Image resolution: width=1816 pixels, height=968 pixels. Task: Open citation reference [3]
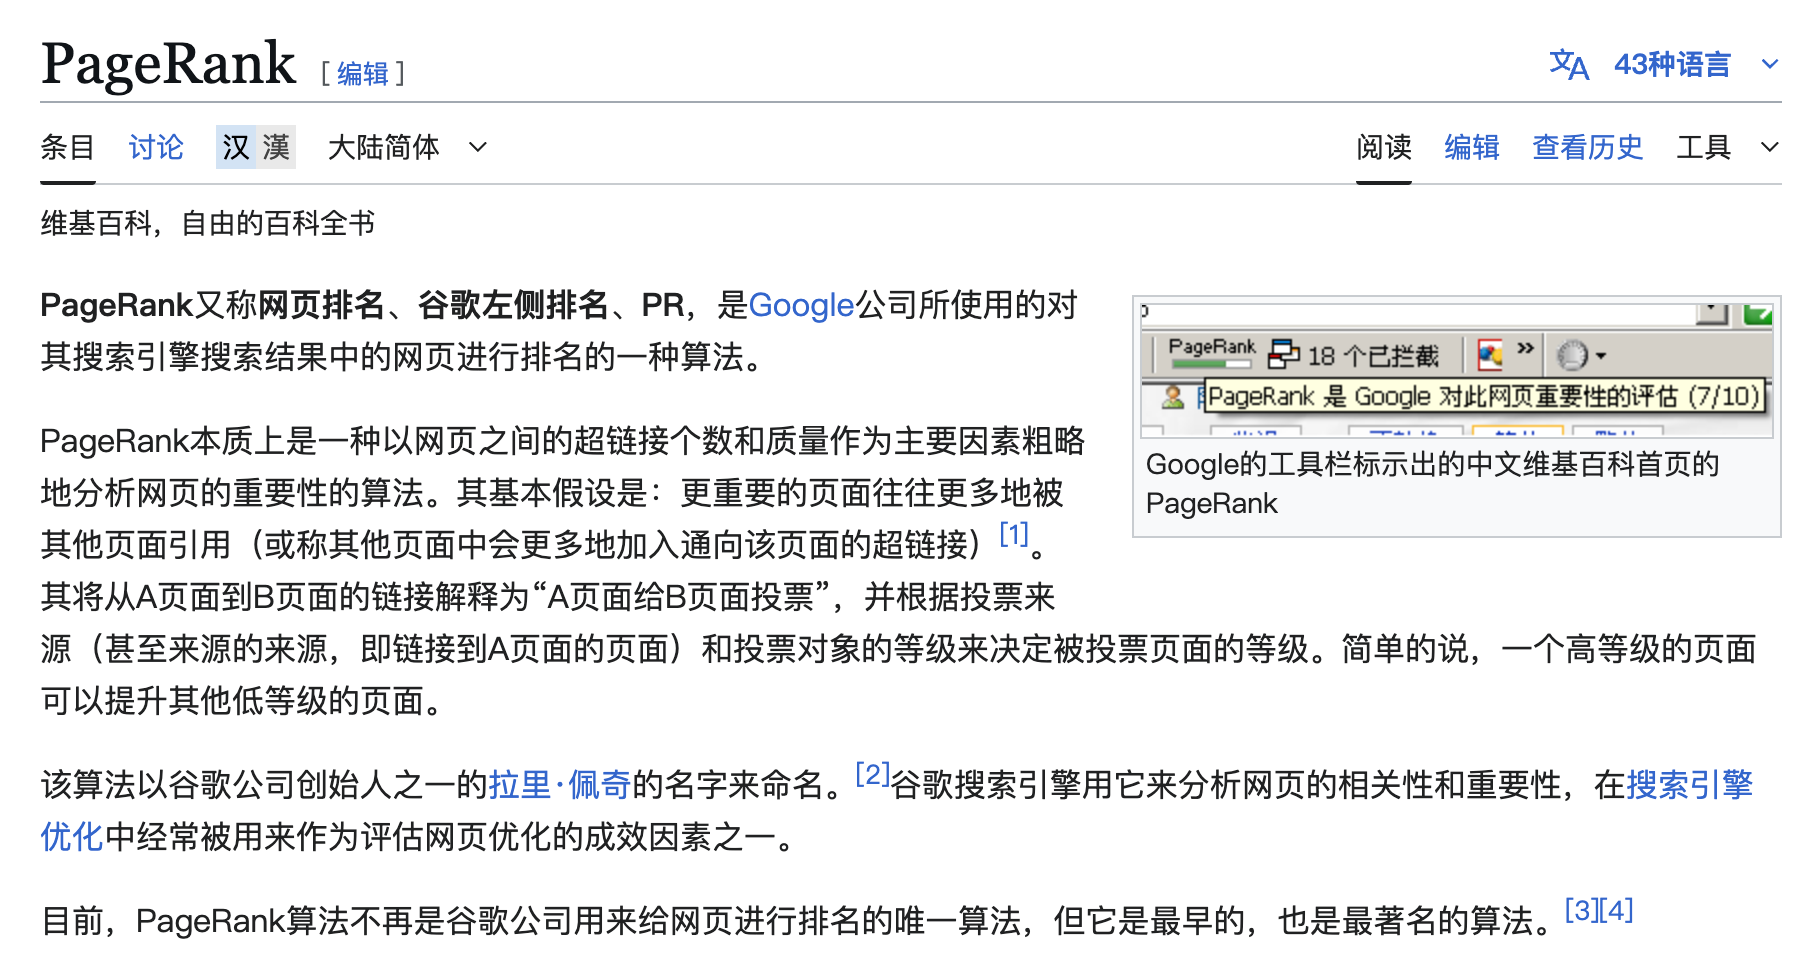1581,910
